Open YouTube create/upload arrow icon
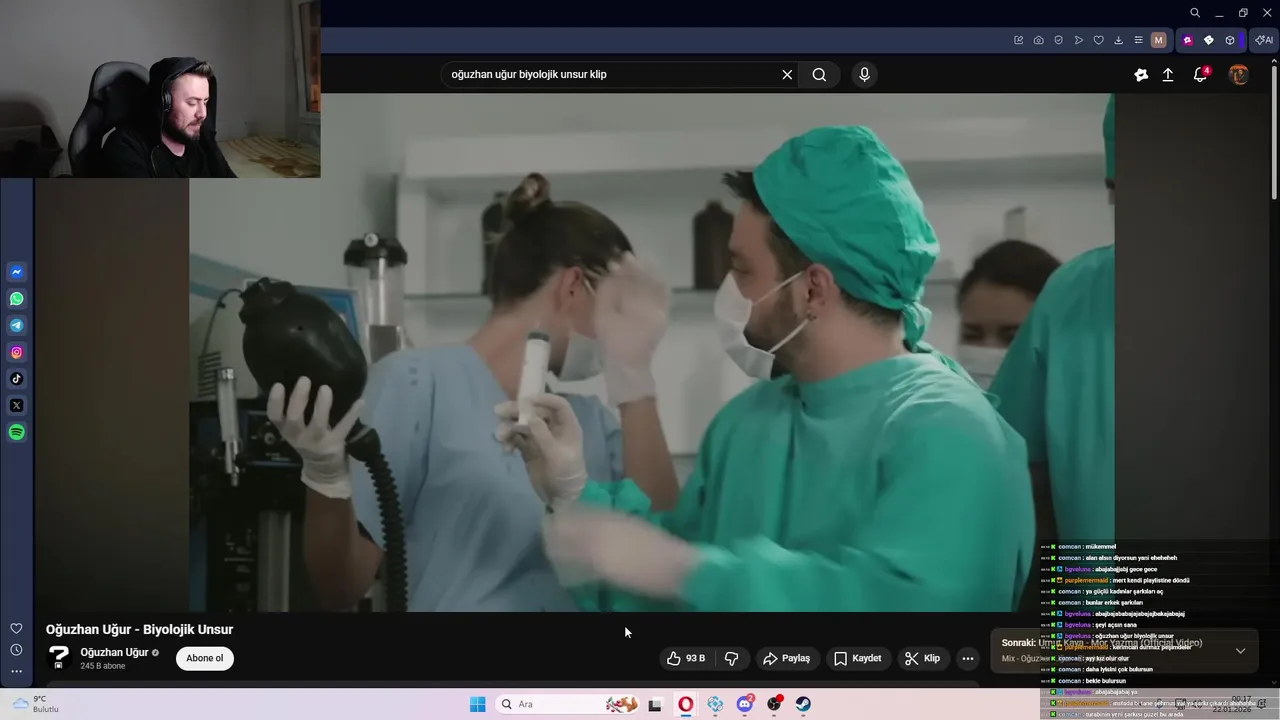 coord(1168,74)
